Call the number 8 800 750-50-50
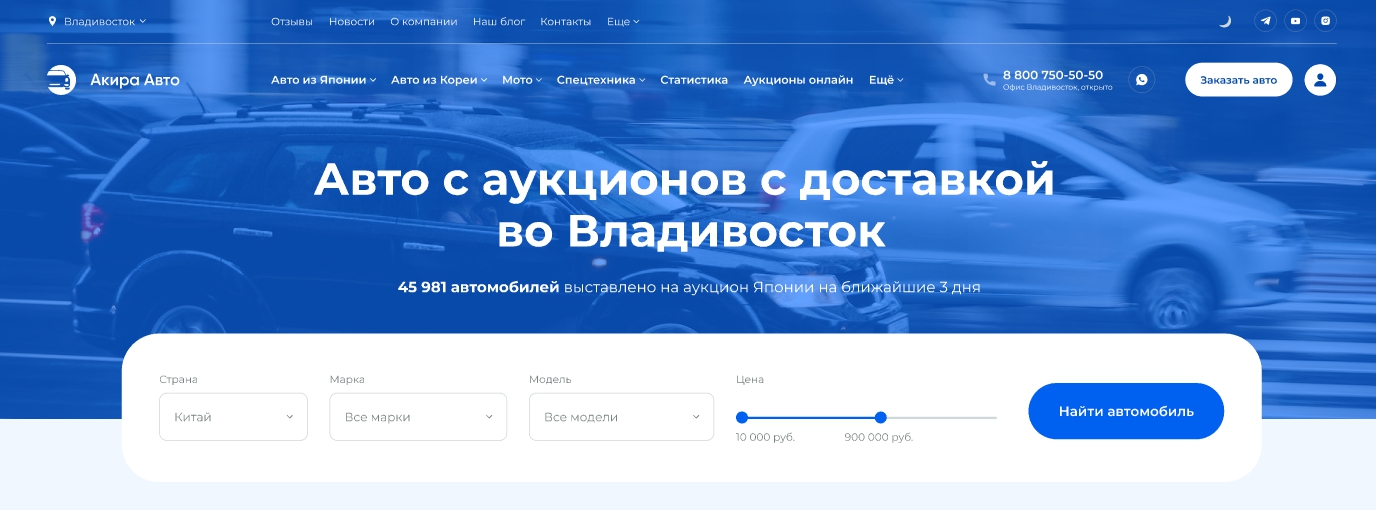 point(1053,75)
